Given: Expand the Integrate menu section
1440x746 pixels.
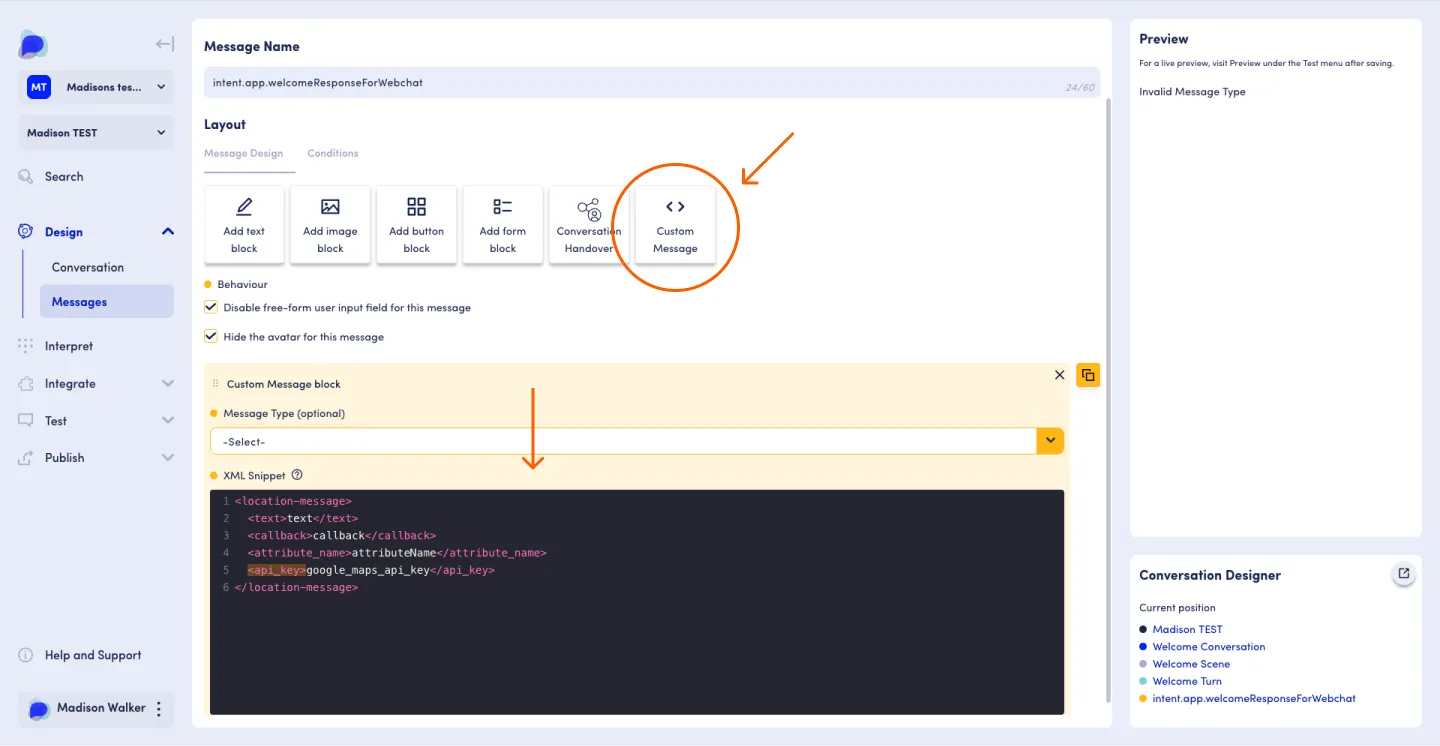Looking at the screenshot, I should point(168,384).
